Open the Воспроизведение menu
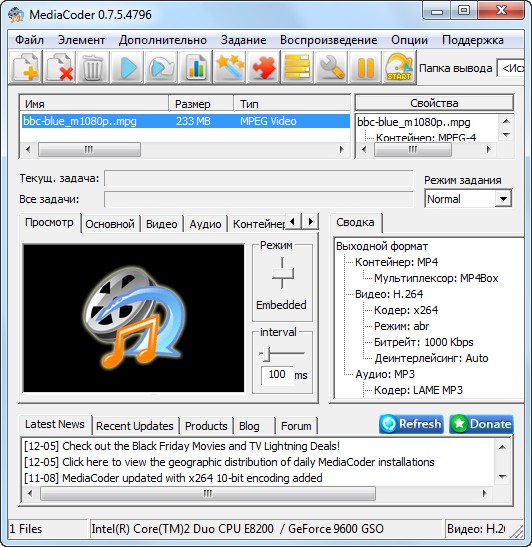The width and height of the screenshot is (532, 547). coord(328,40)
